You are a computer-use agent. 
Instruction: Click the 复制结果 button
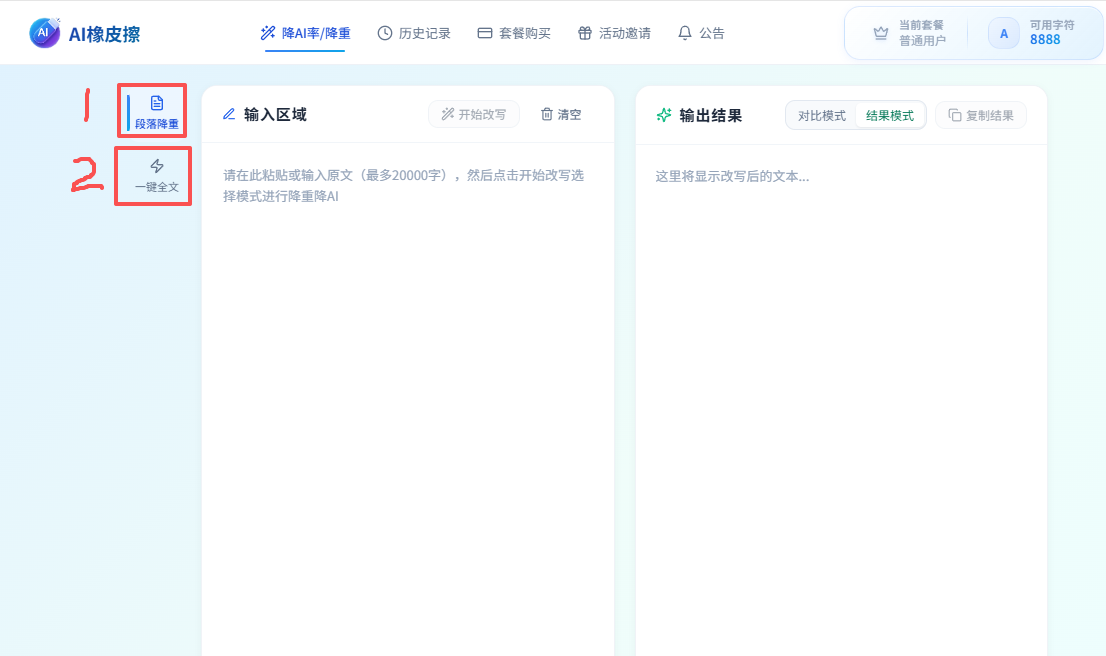click(x=980, y=116)
